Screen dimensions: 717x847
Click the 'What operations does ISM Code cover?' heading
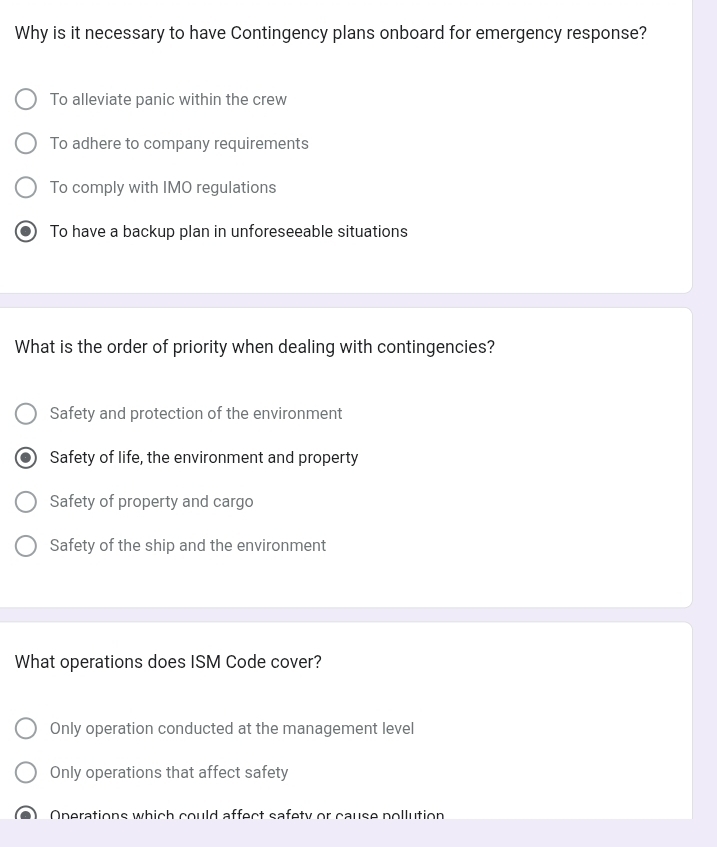click(x=168, y=662)
